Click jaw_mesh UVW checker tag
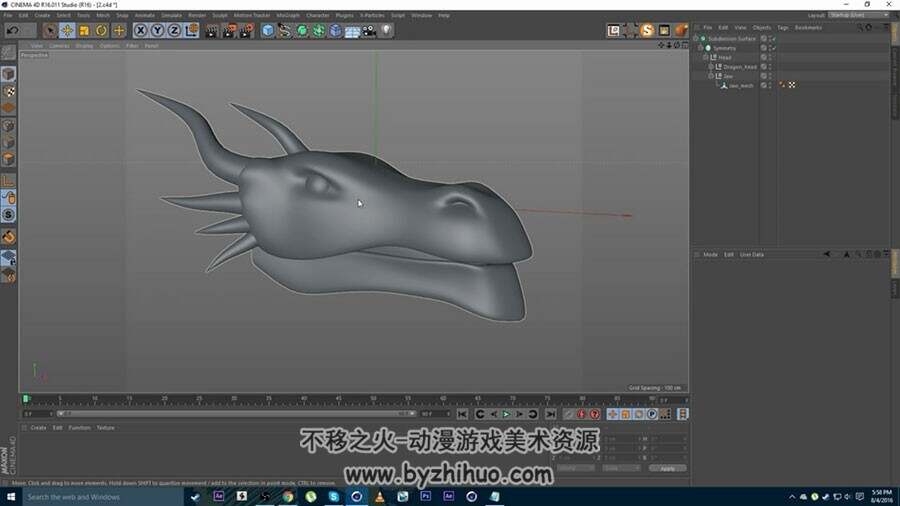Screen dimensions: 900x506 792,85
